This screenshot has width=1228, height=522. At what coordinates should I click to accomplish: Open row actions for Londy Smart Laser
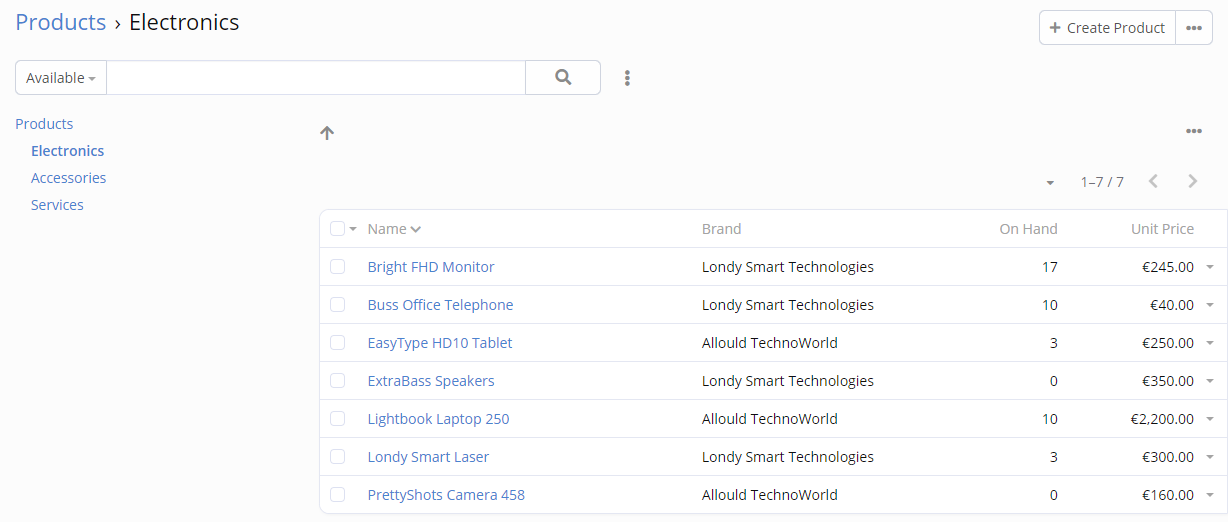(1210, 457)
